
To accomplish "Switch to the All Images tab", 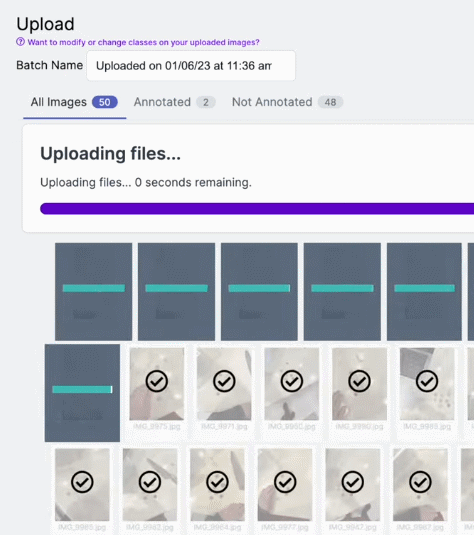I will [74, 102].
